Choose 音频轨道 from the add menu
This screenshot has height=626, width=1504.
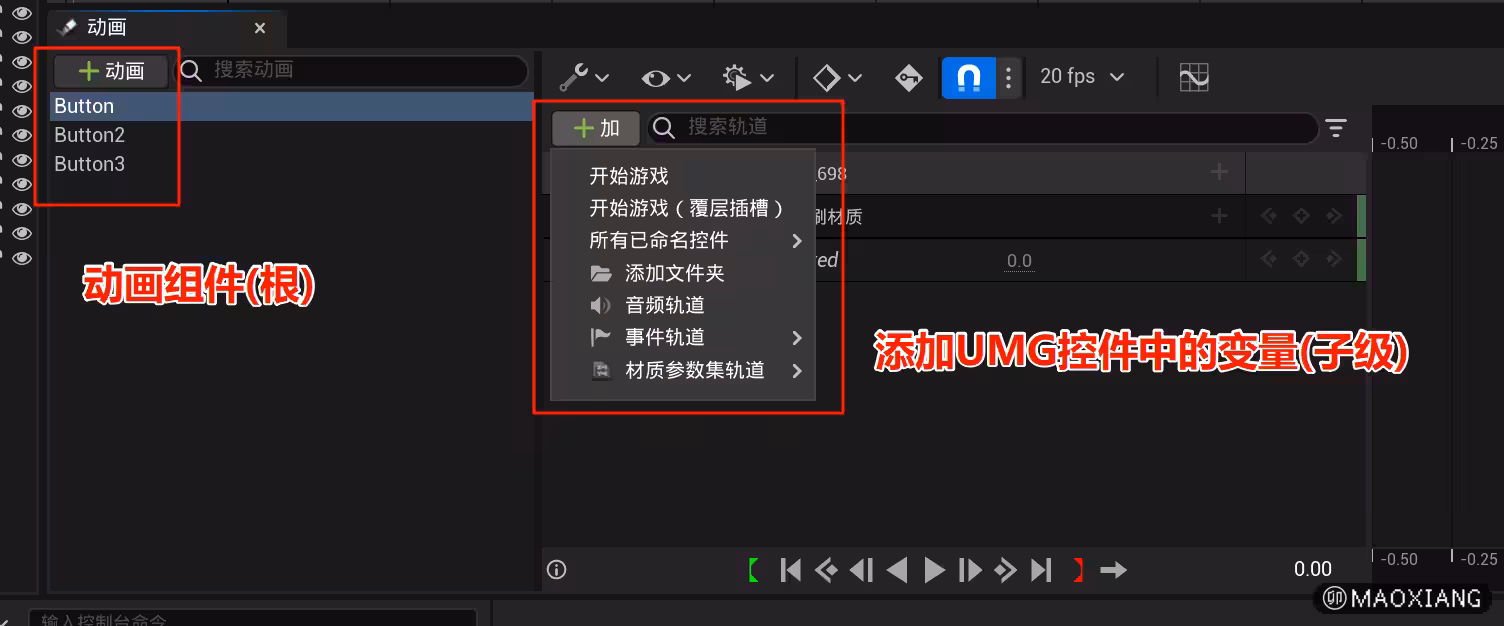pyautogui.click(x=664, y=305)
